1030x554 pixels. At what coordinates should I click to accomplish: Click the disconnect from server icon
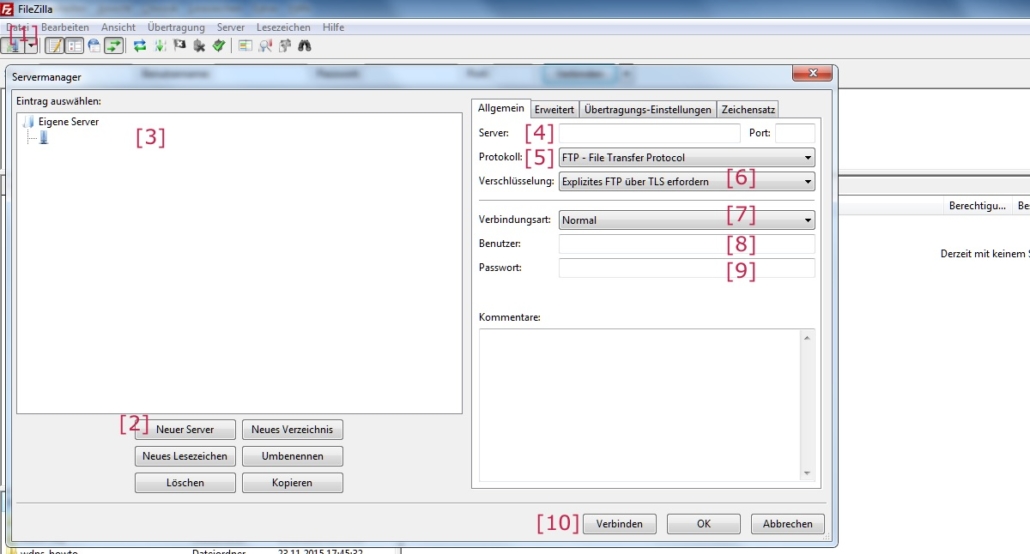point(199,46)
